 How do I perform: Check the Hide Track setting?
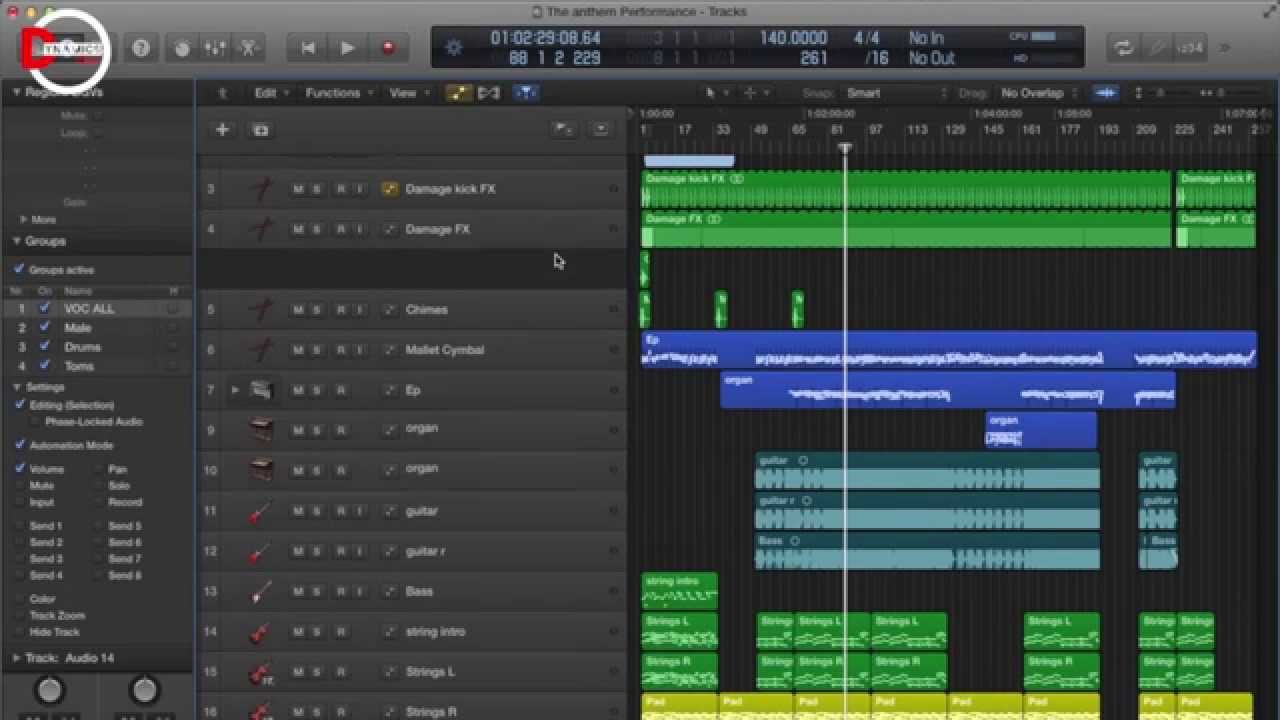click(19, 632)
